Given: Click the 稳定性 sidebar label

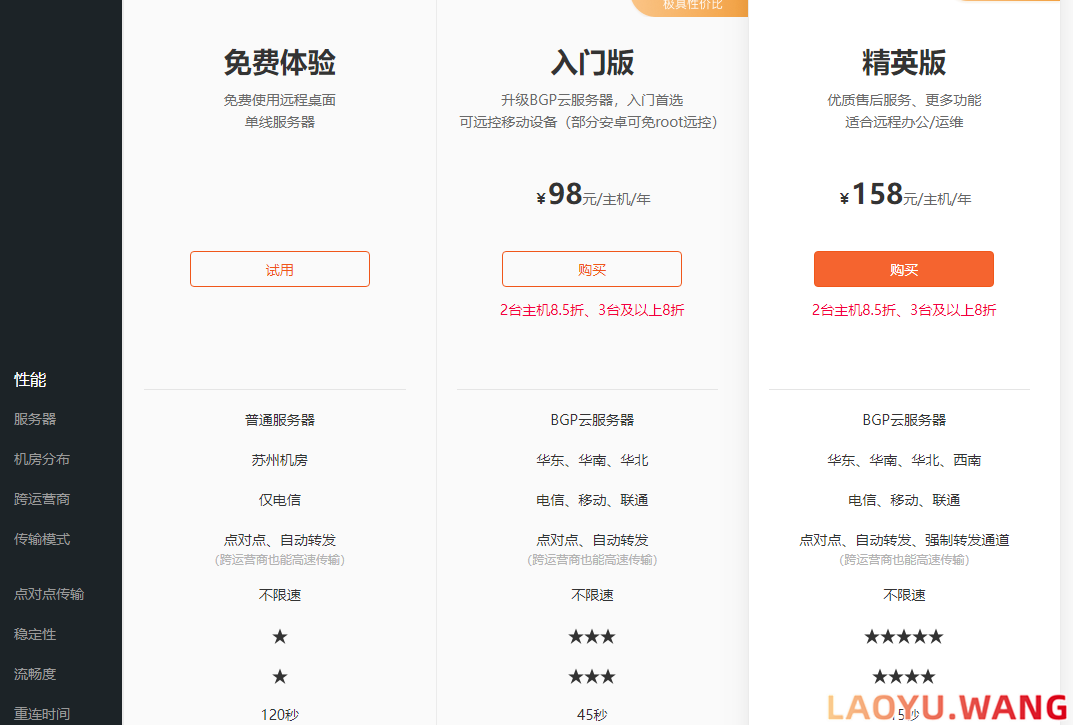Looking at the screenshot, I should coord(35,635).
